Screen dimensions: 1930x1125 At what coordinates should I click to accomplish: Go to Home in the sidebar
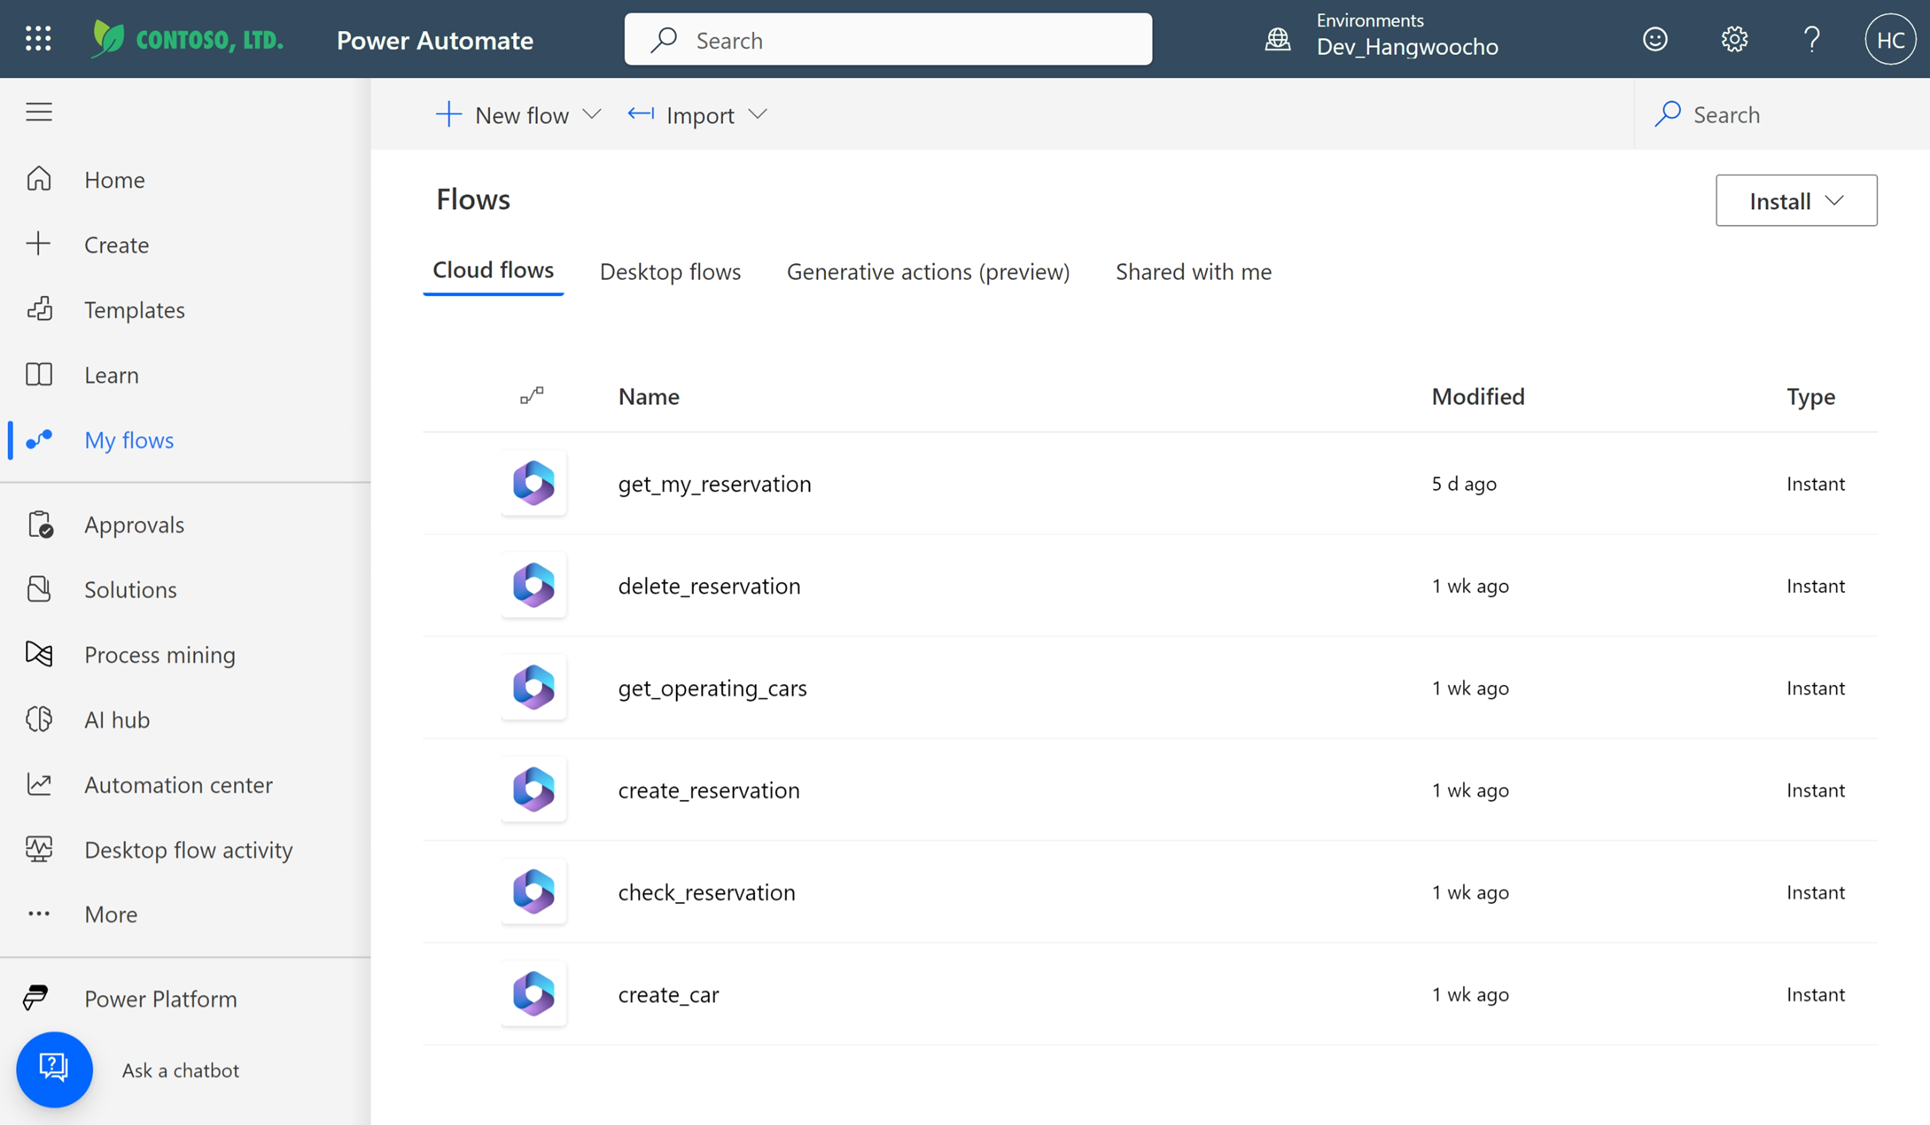[114, 179]
